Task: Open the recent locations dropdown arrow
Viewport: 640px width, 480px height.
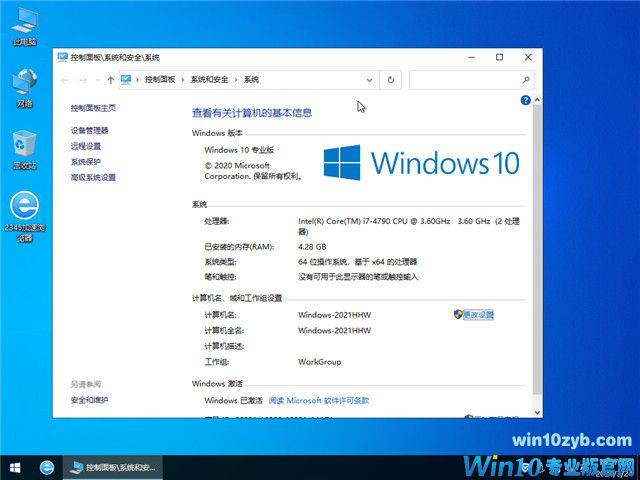Action: (98, 80)
